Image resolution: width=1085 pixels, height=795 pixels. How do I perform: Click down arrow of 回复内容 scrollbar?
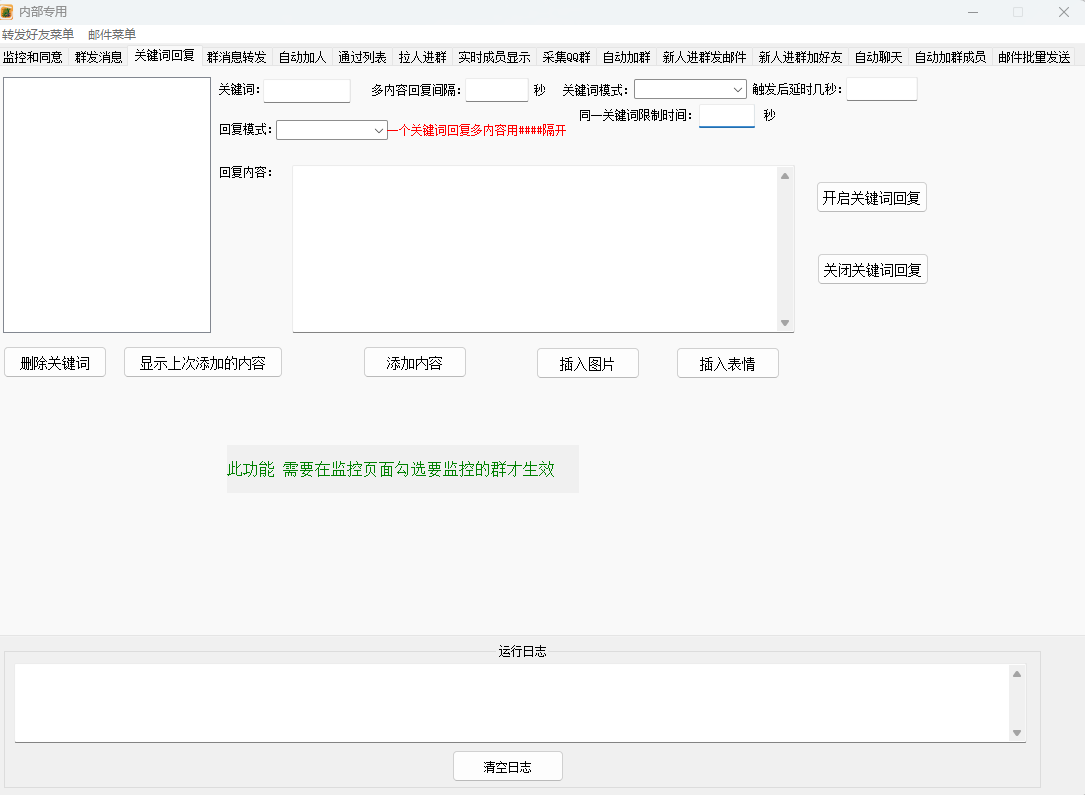pyautogui.click(x=785, y=323)
